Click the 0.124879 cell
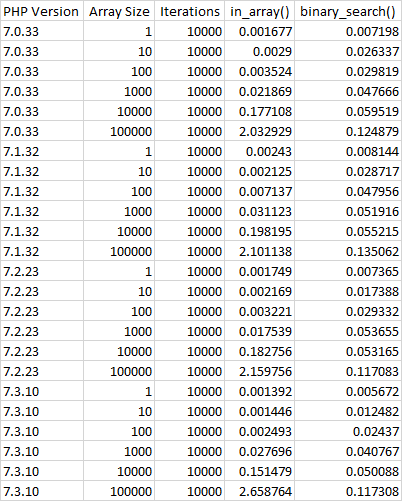This screenshot has width=402, height=501. click(348, 131)
